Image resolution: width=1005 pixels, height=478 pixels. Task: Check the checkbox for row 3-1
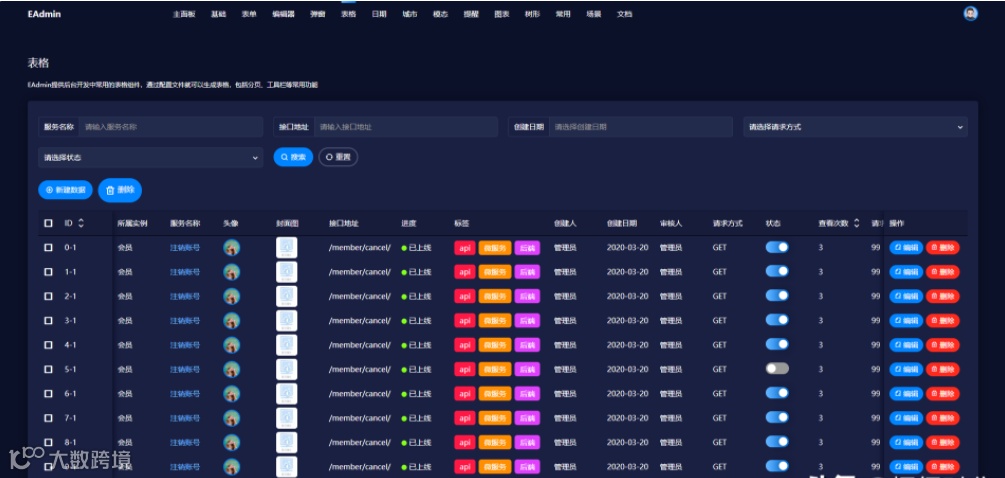click(x=48, y=320)
